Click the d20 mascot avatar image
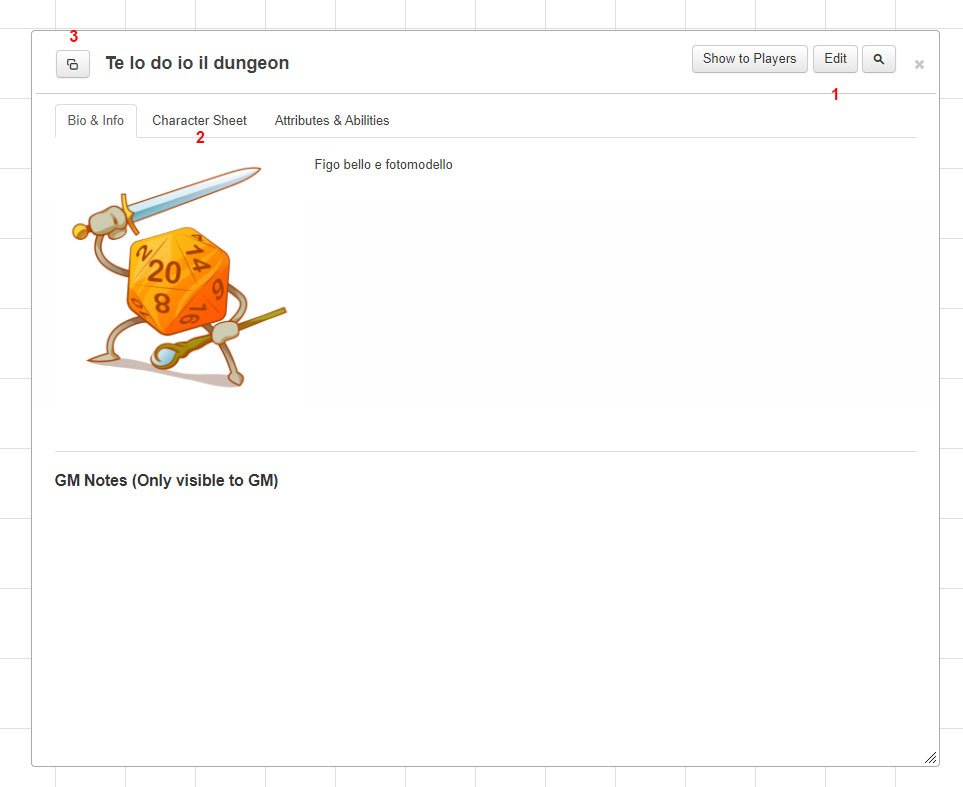Screen dimensions: 963x787 179,277
